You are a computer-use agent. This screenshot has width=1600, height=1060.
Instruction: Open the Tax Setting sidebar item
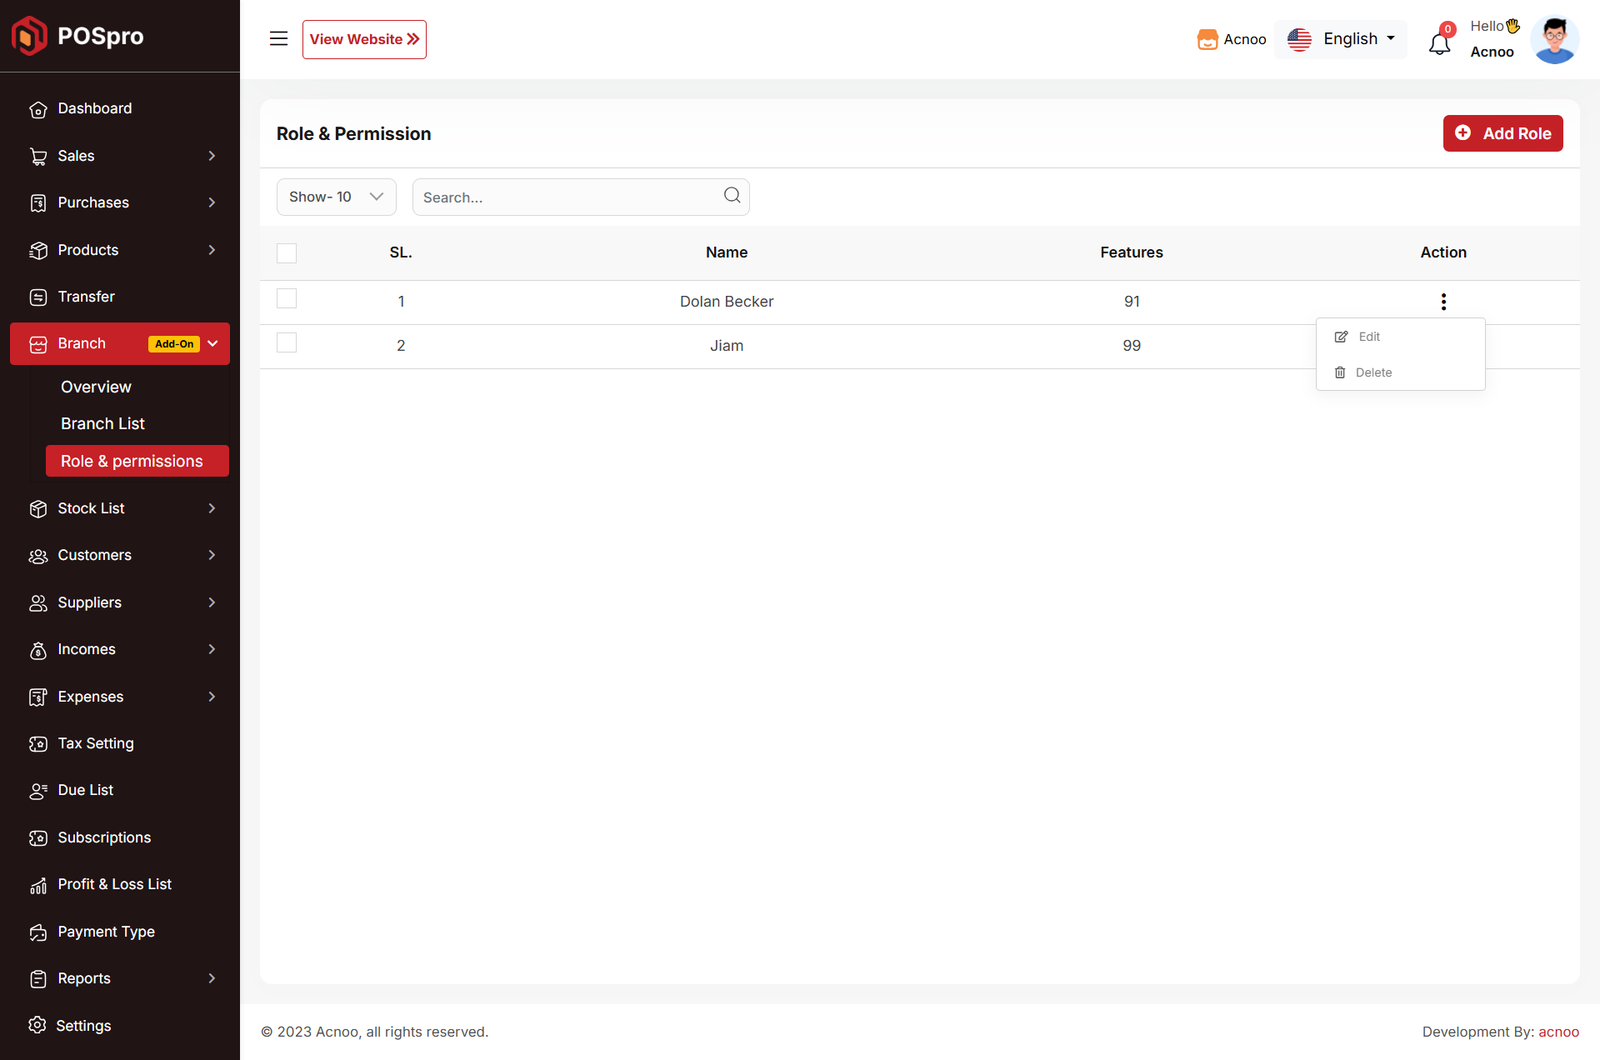(96, 744)
